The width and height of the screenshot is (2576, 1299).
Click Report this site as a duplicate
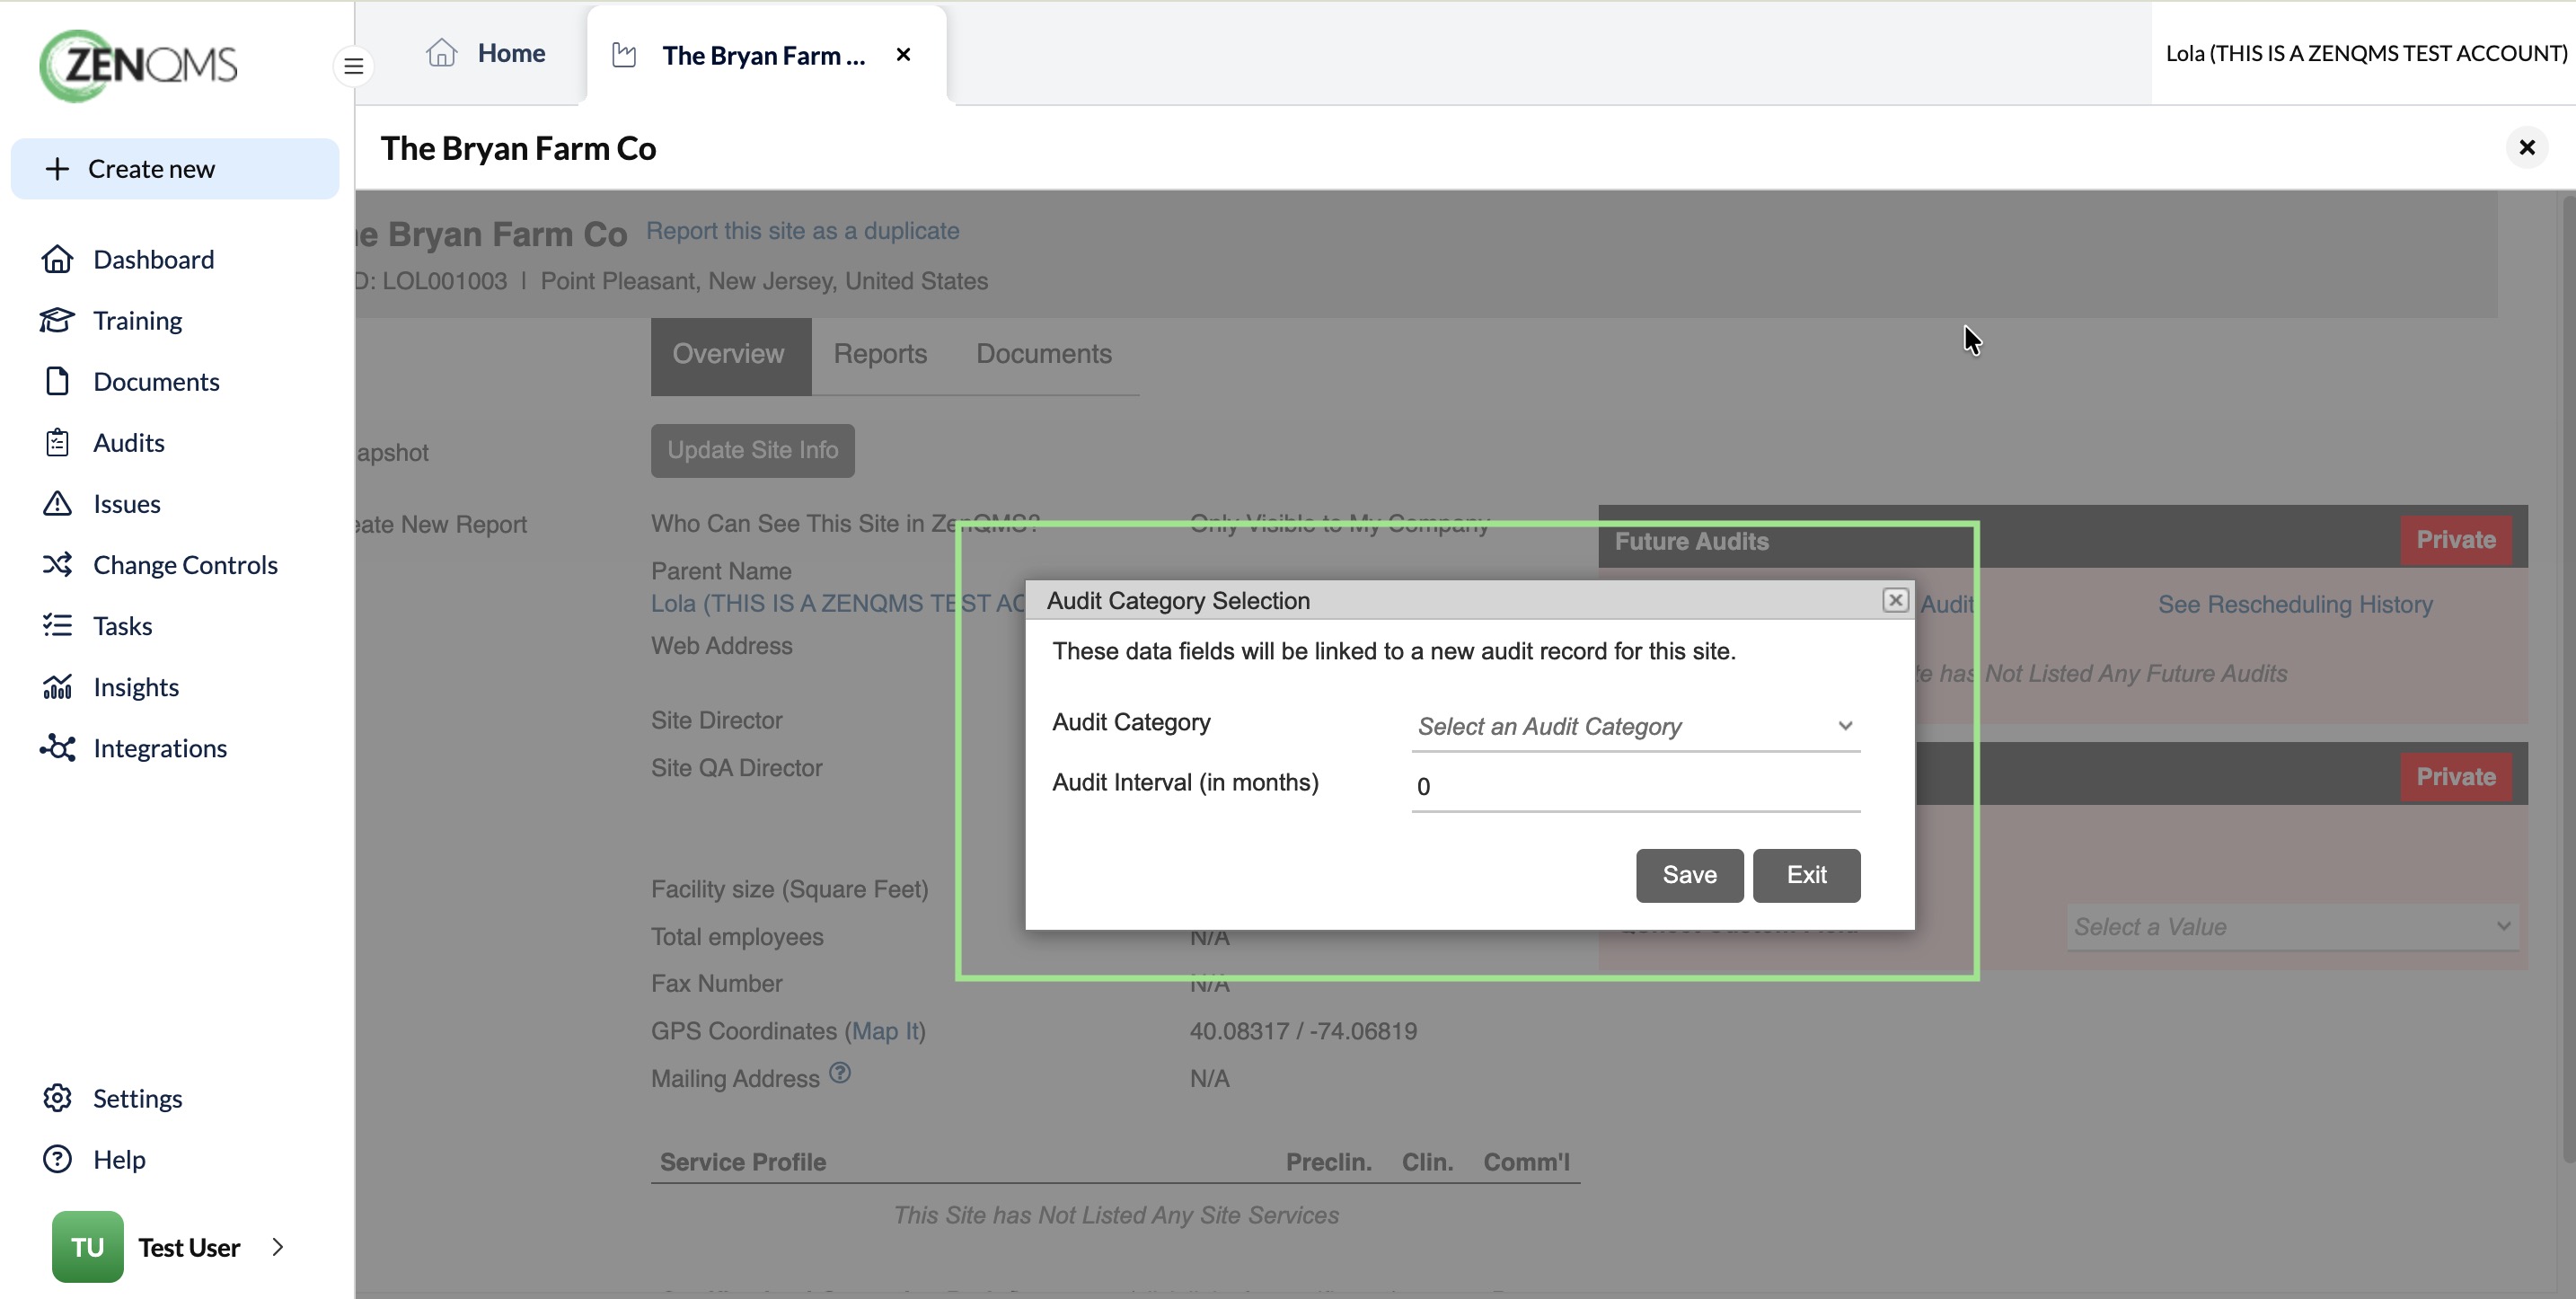802,231
